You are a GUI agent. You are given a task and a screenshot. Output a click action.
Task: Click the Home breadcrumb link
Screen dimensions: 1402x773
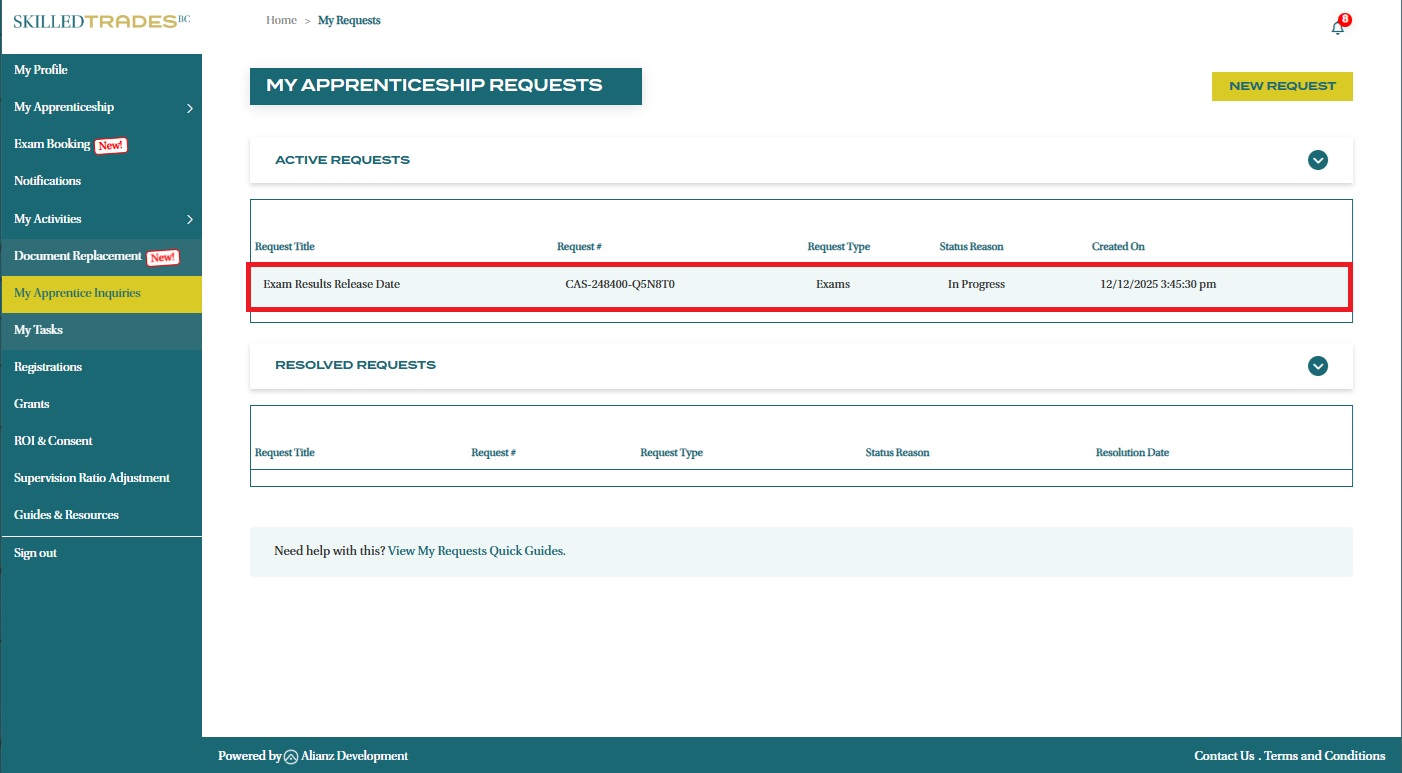[x=281, y=20]
